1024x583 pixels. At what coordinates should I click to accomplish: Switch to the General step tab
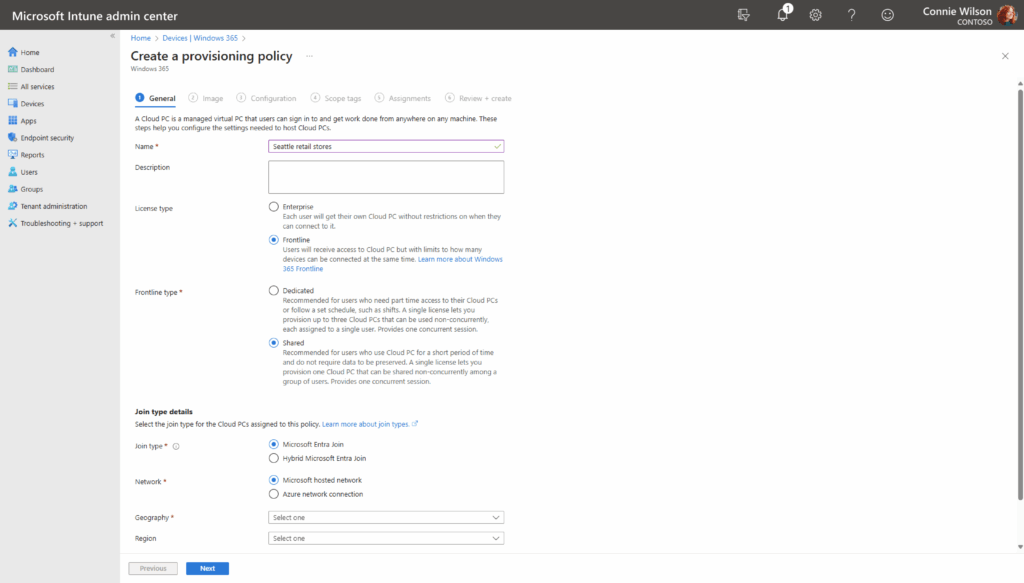[x=155, y=99]
